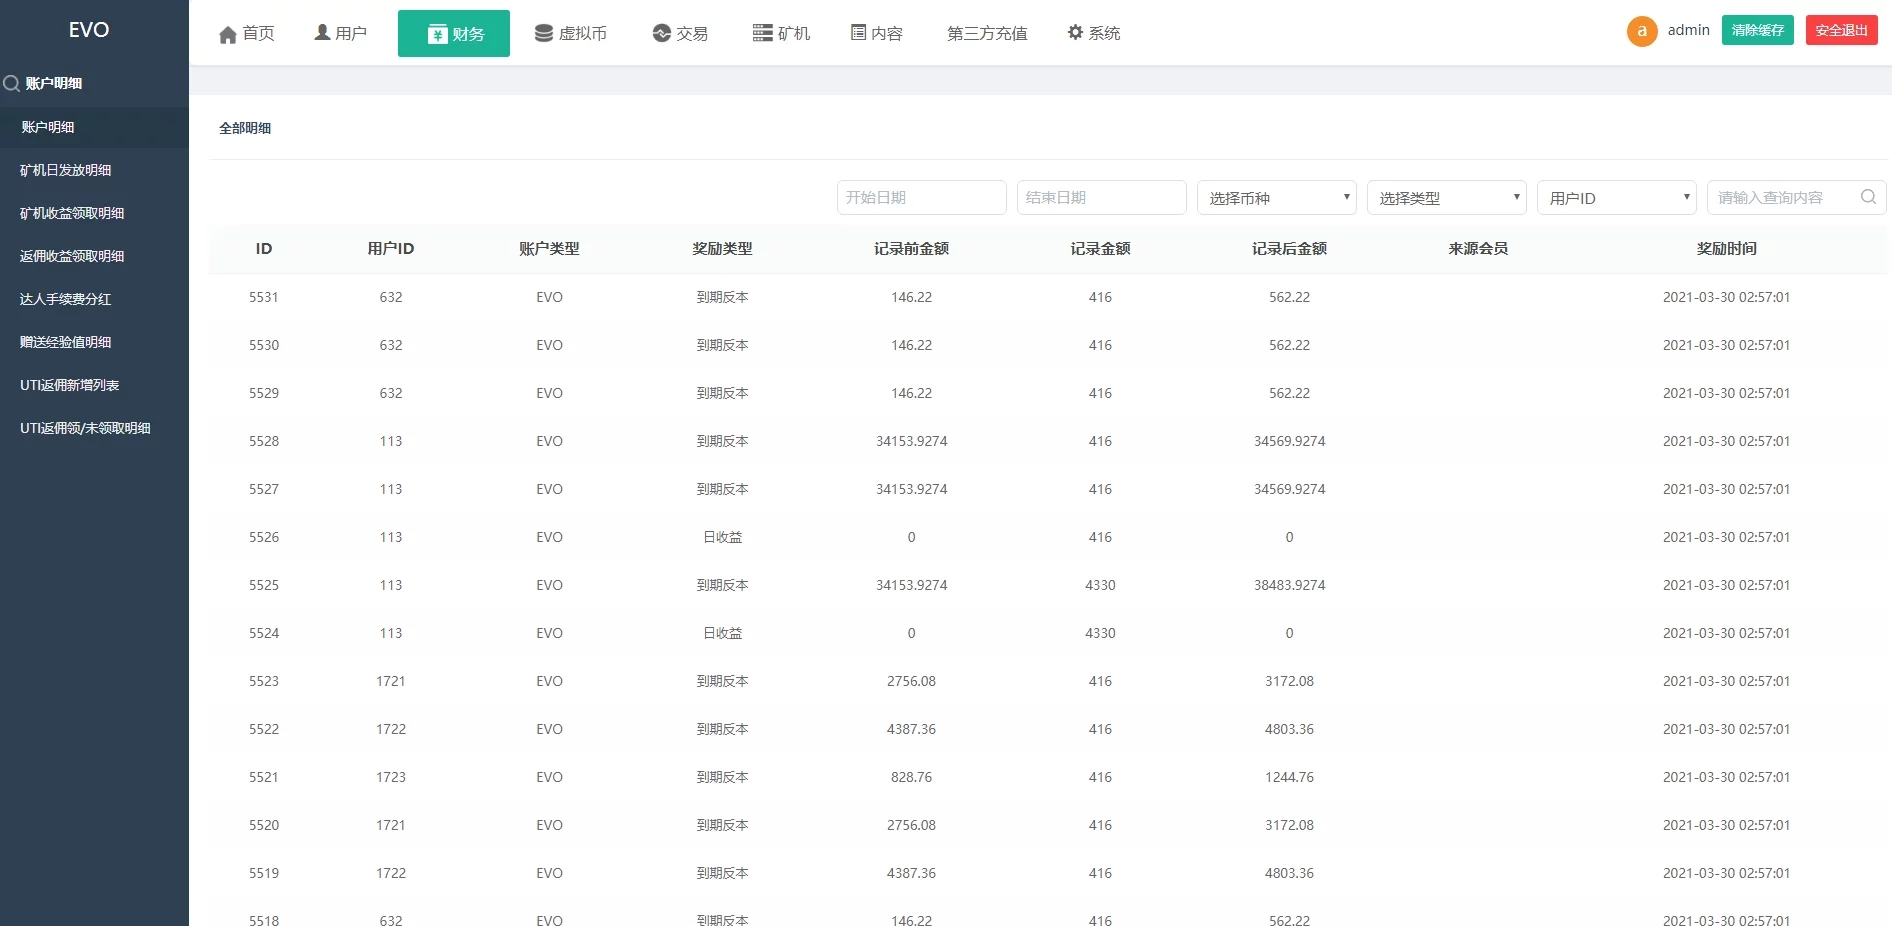The width and height of the screenshot is (1892, 926).
Task: Click the sidebar search magnifier icon
Action: 12,83
